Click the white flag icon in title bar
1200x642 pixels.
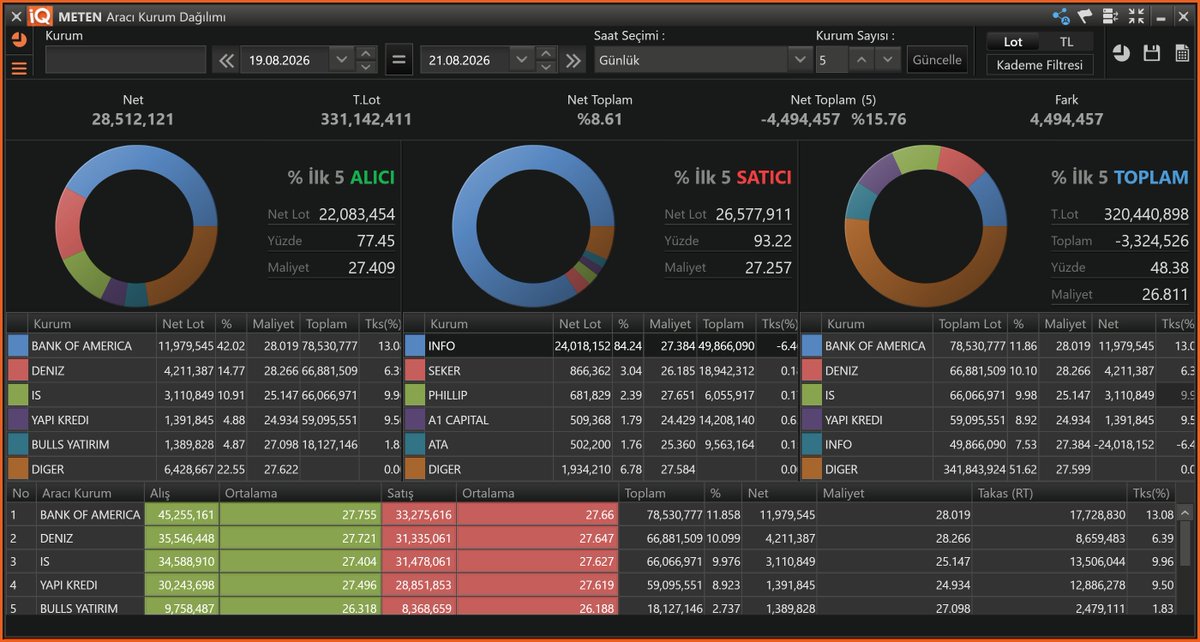click(1085, 16)
